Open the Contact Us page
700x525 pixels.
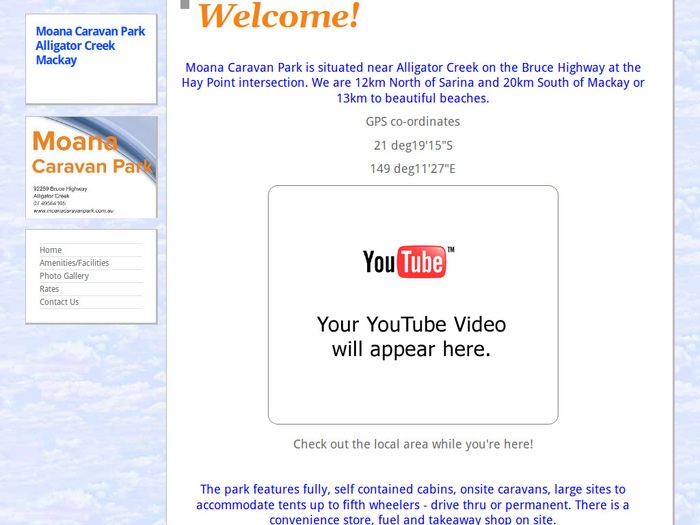(59, 302)
